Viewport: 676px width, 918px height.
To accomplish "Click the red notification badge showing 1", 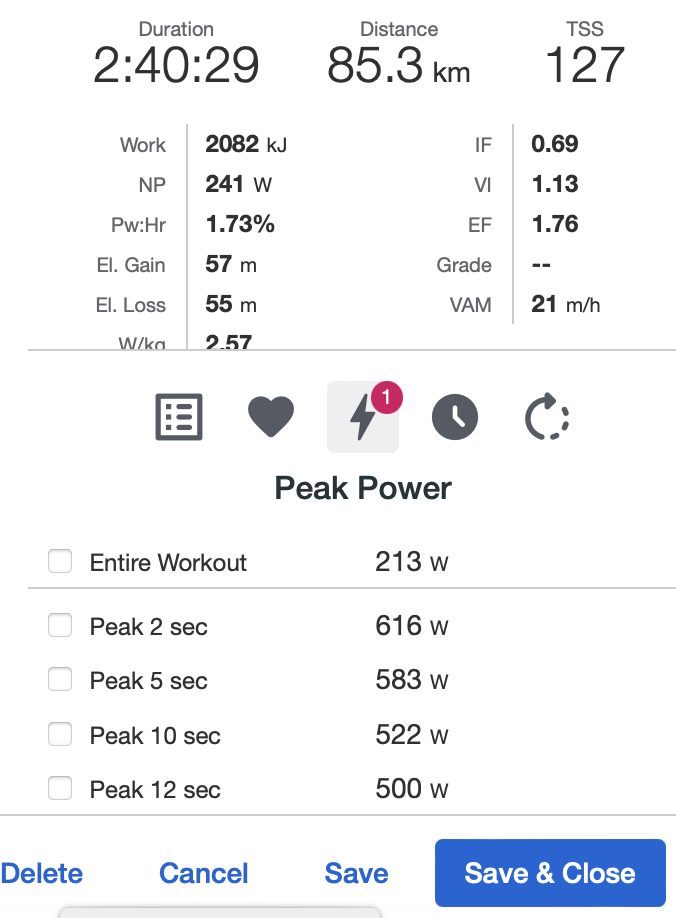I will point(386,398).
